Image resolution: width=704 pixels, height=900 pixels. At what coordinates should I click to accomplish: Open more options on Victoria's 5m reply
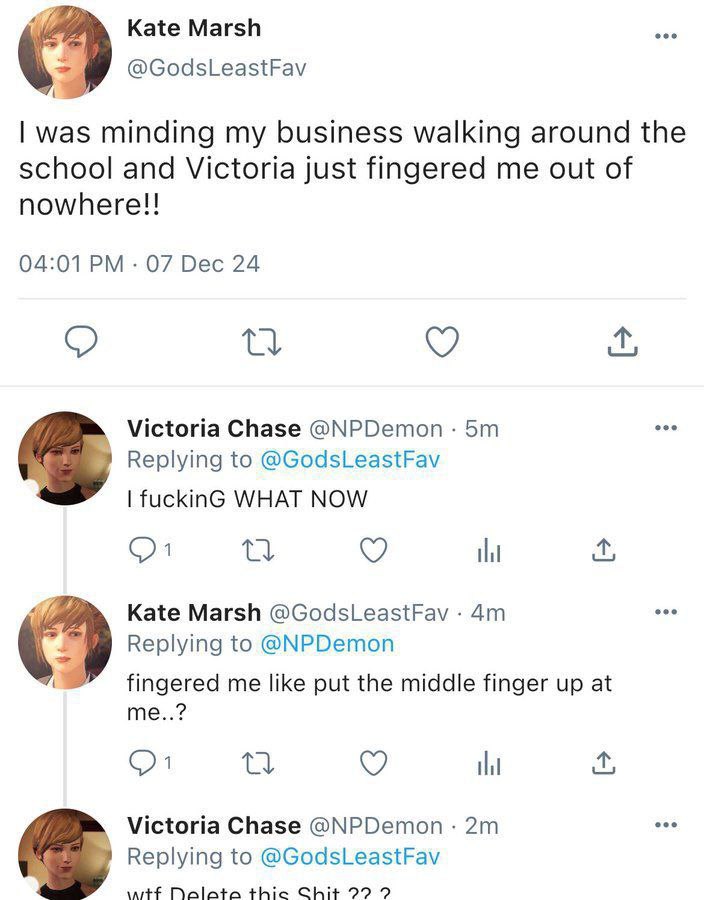(x=666, y=428)
